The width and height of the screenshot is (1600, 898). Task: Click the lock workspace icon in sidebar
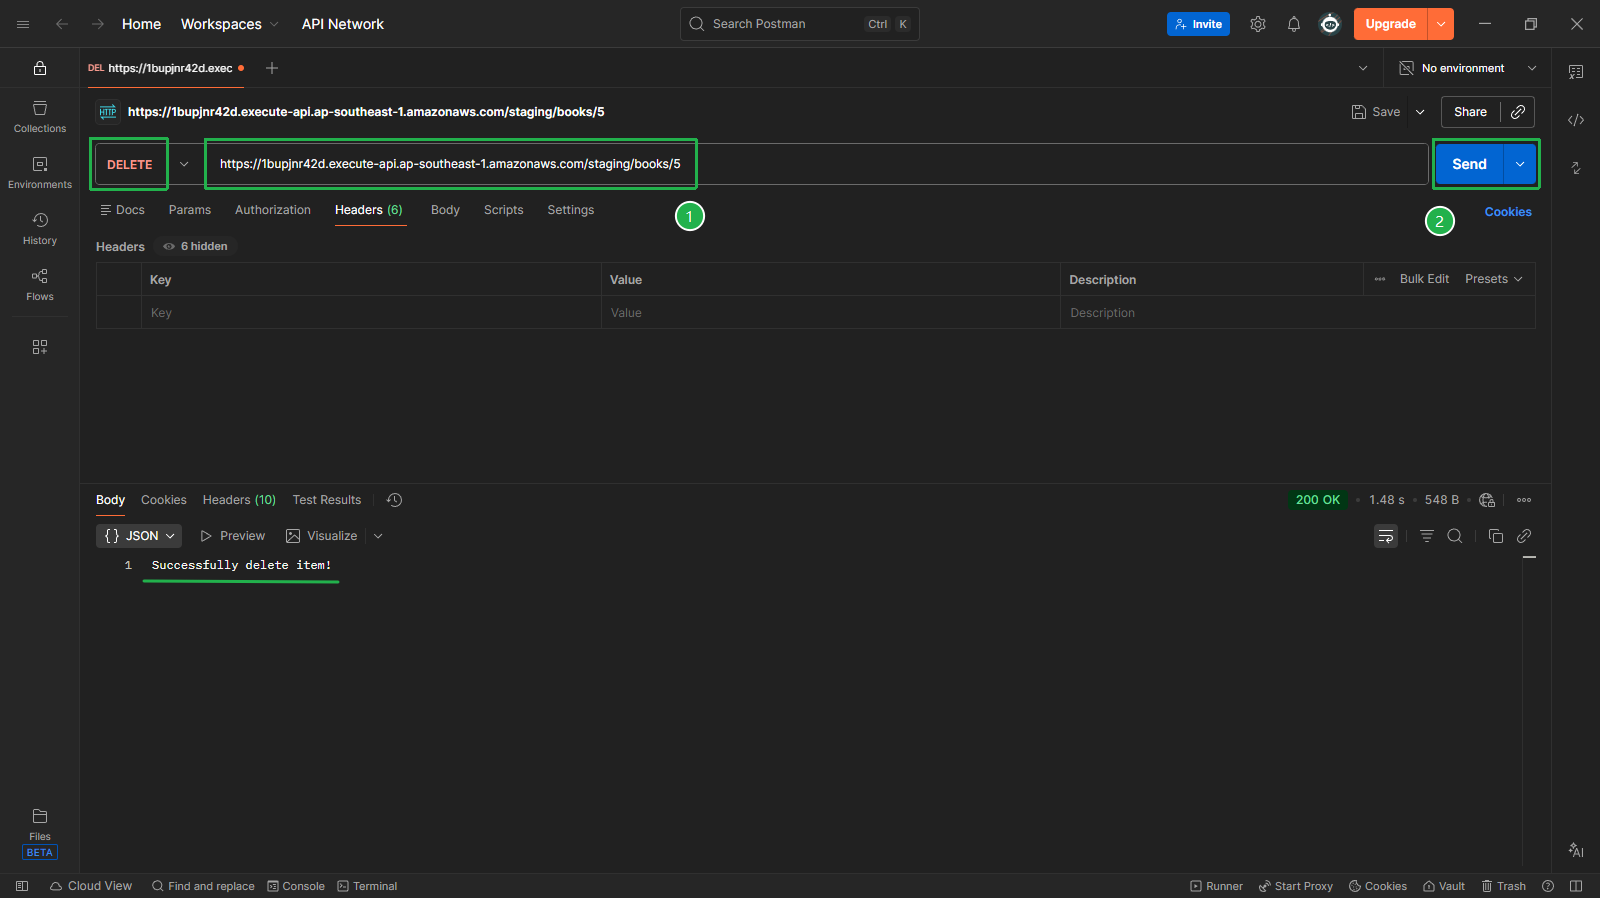tap(40, 68)
